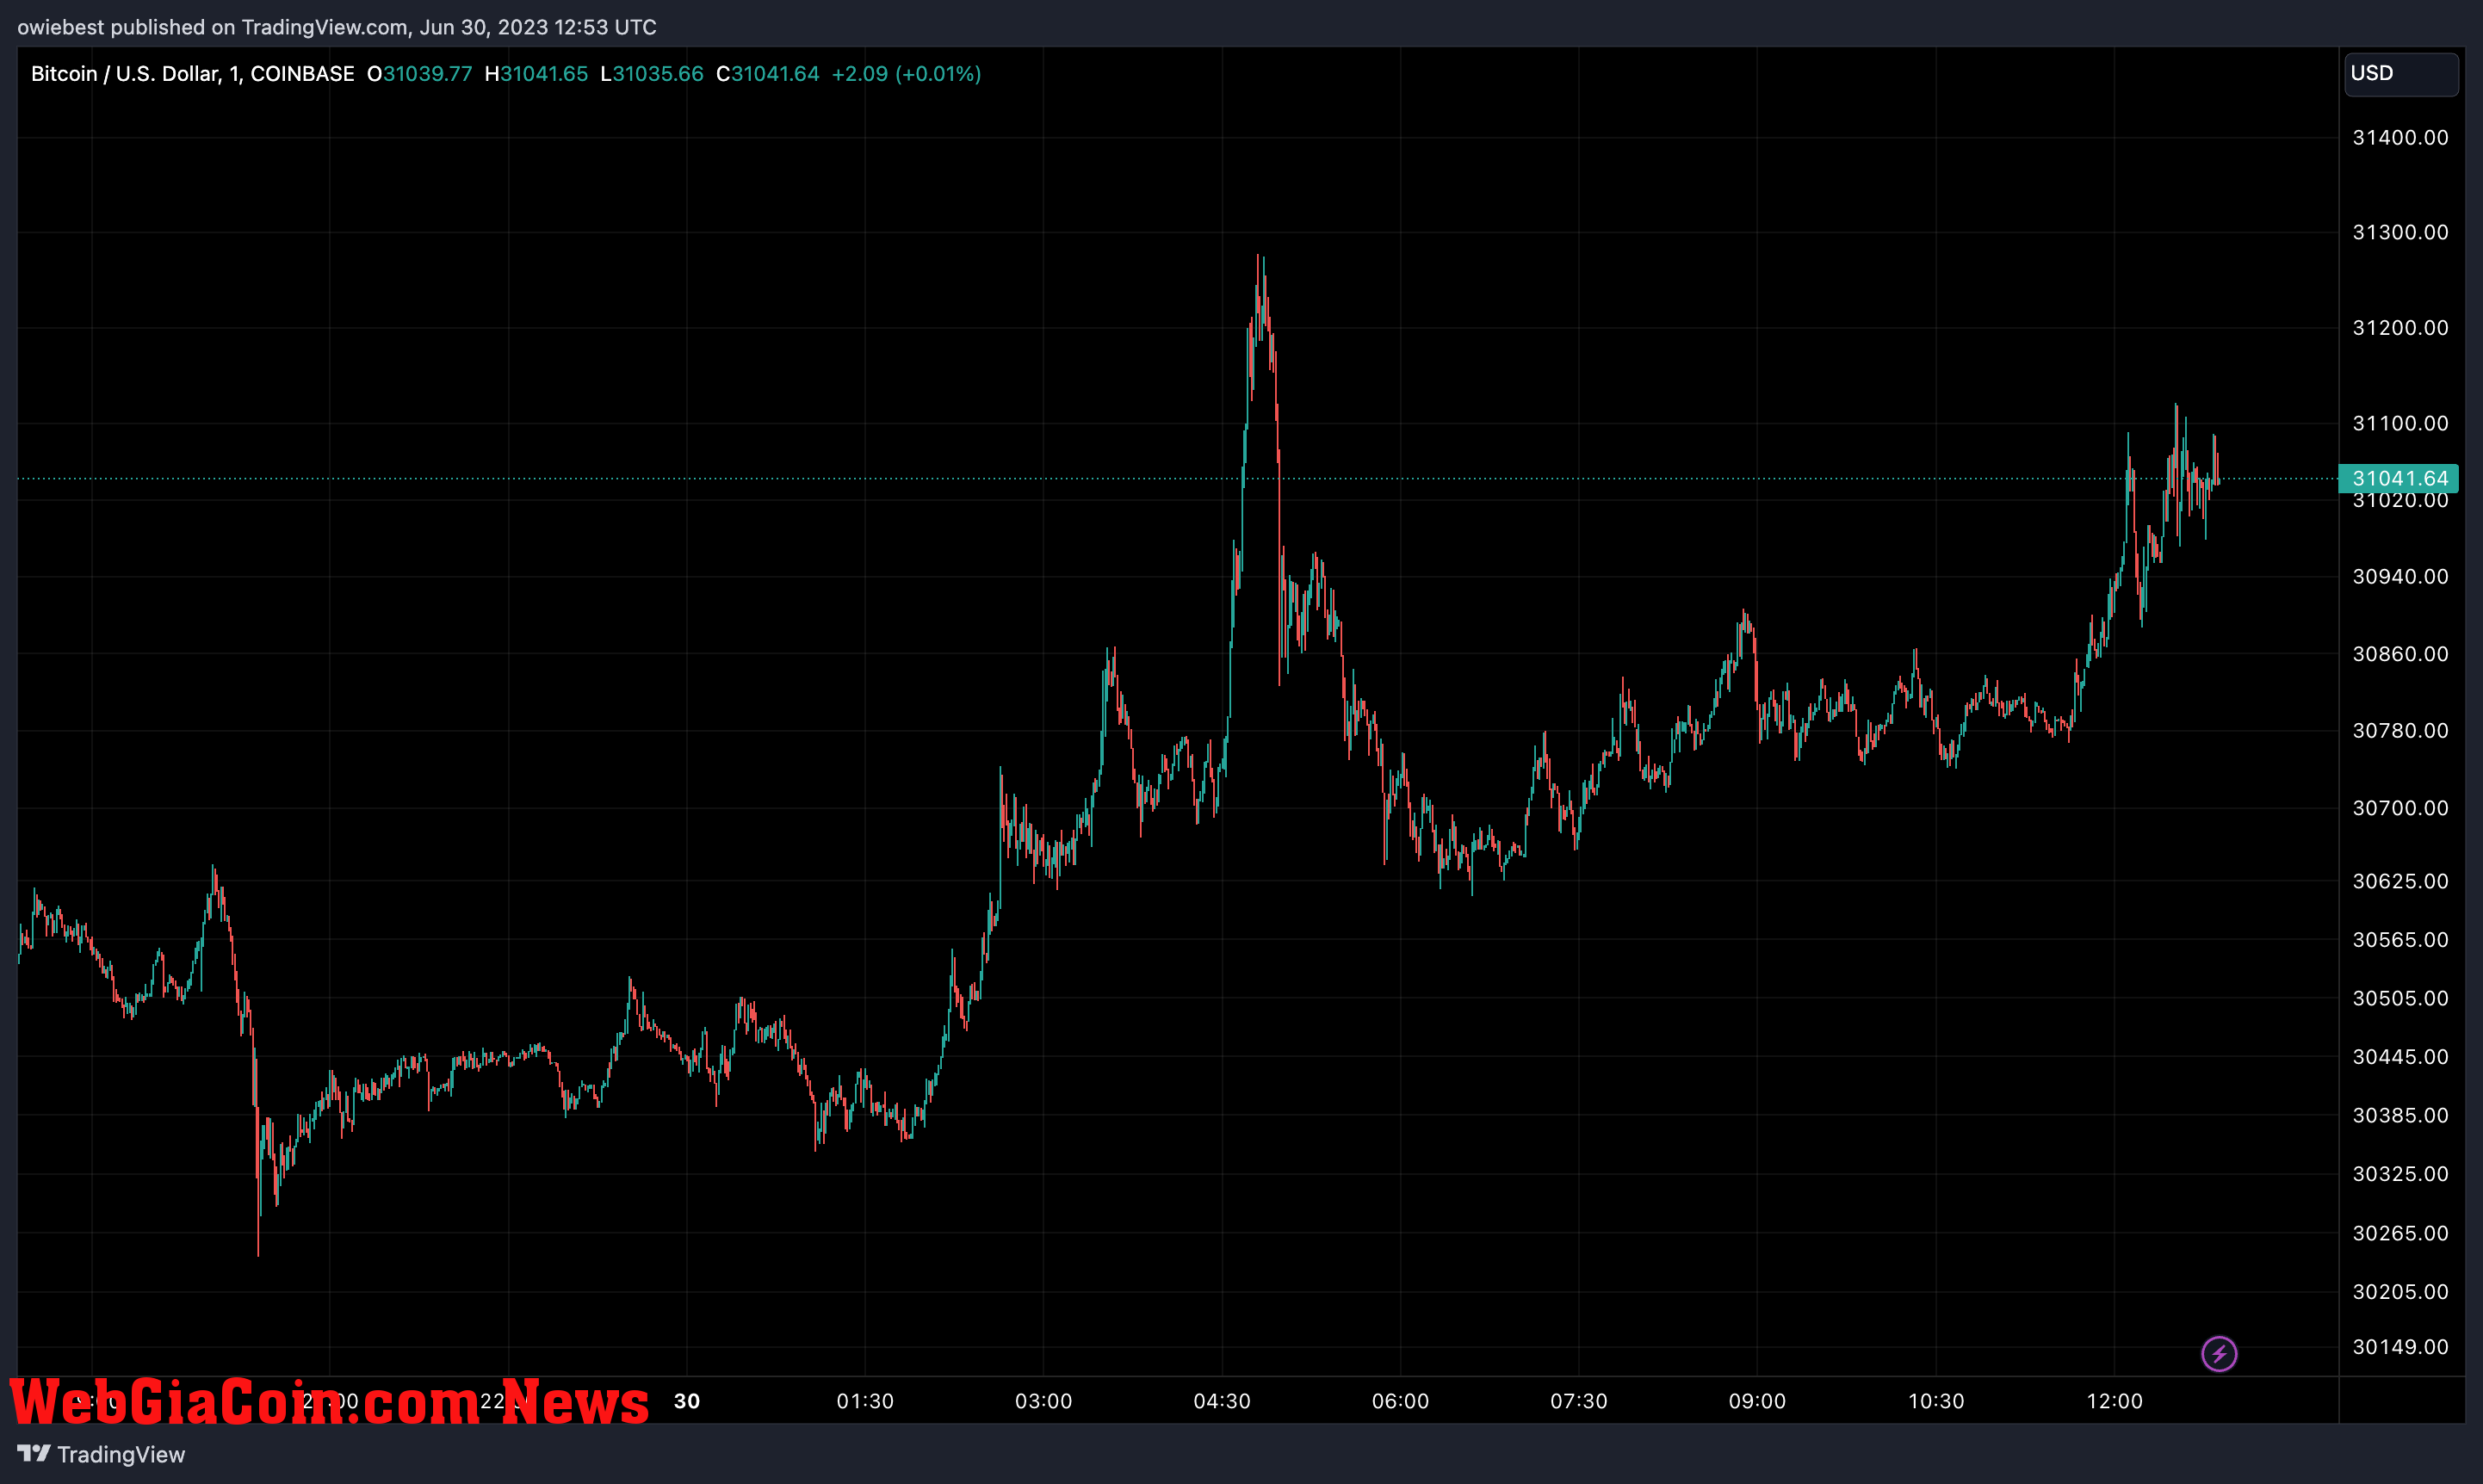Click the 01:30 time axis label

click(x=865, y=1401)
